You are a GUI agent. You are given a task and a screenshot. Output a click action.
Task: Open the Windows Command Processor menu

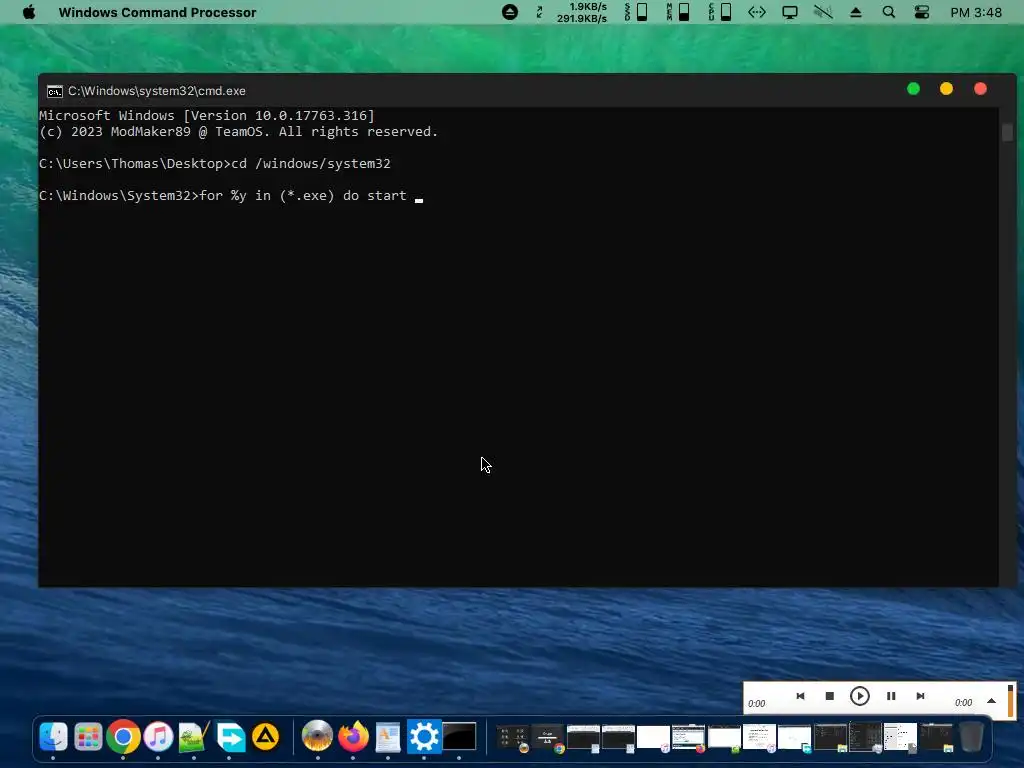click(157, 12)
